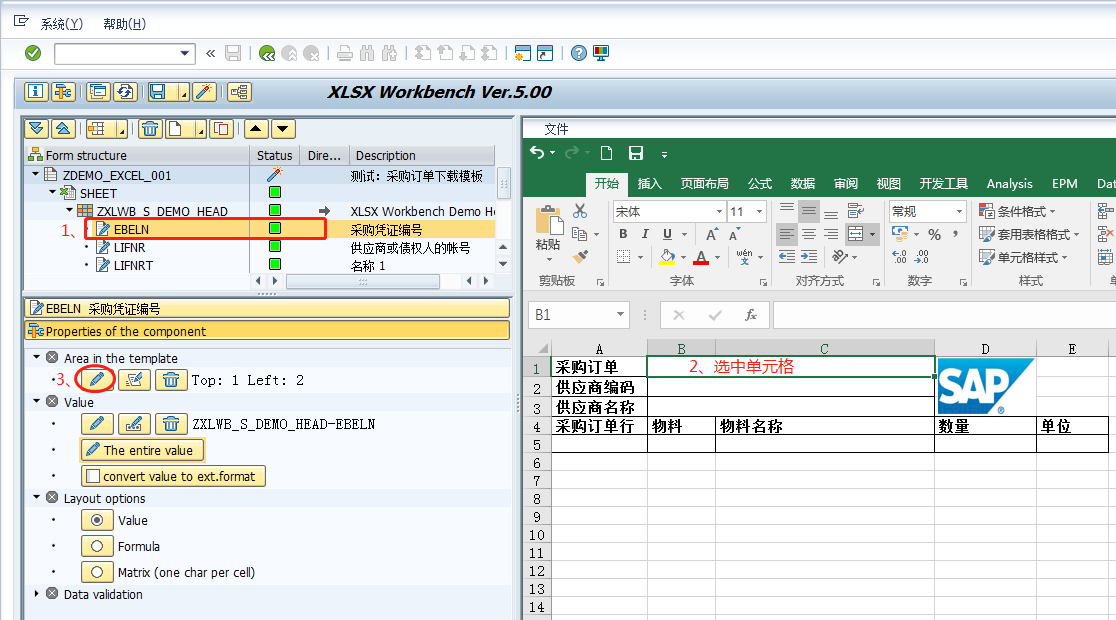The image size is (1116, 620).
Task: Collapse the Layout options section
Action: [x=36, y=498]
